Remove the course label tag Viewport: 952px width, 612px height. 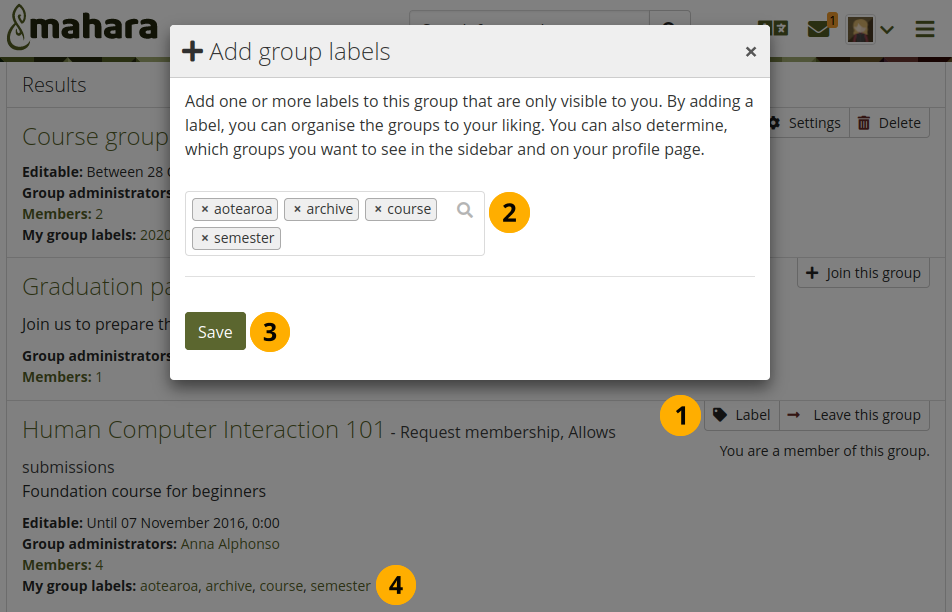(378, 209)
